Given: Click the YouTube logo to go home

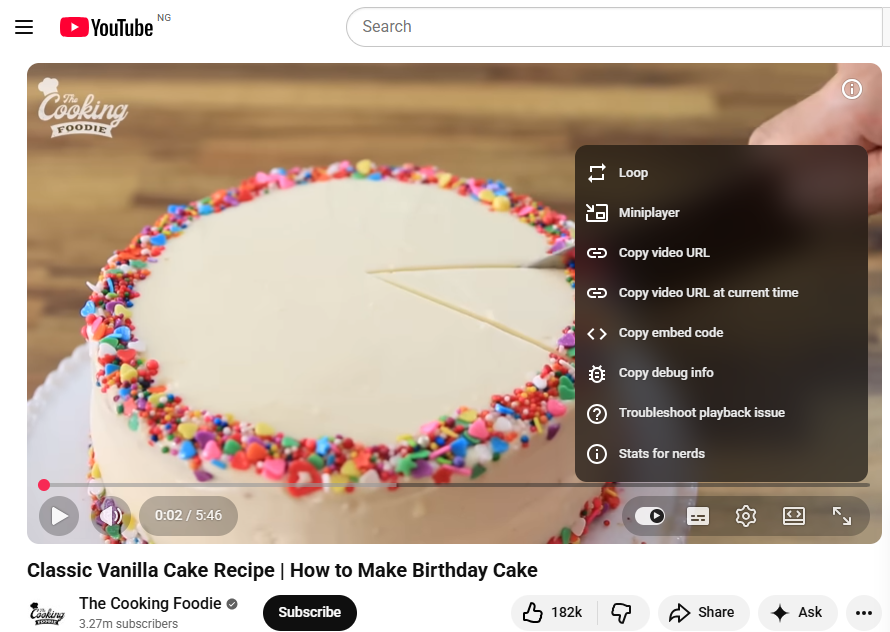Looking at the screenshot, I should (106, 27).
